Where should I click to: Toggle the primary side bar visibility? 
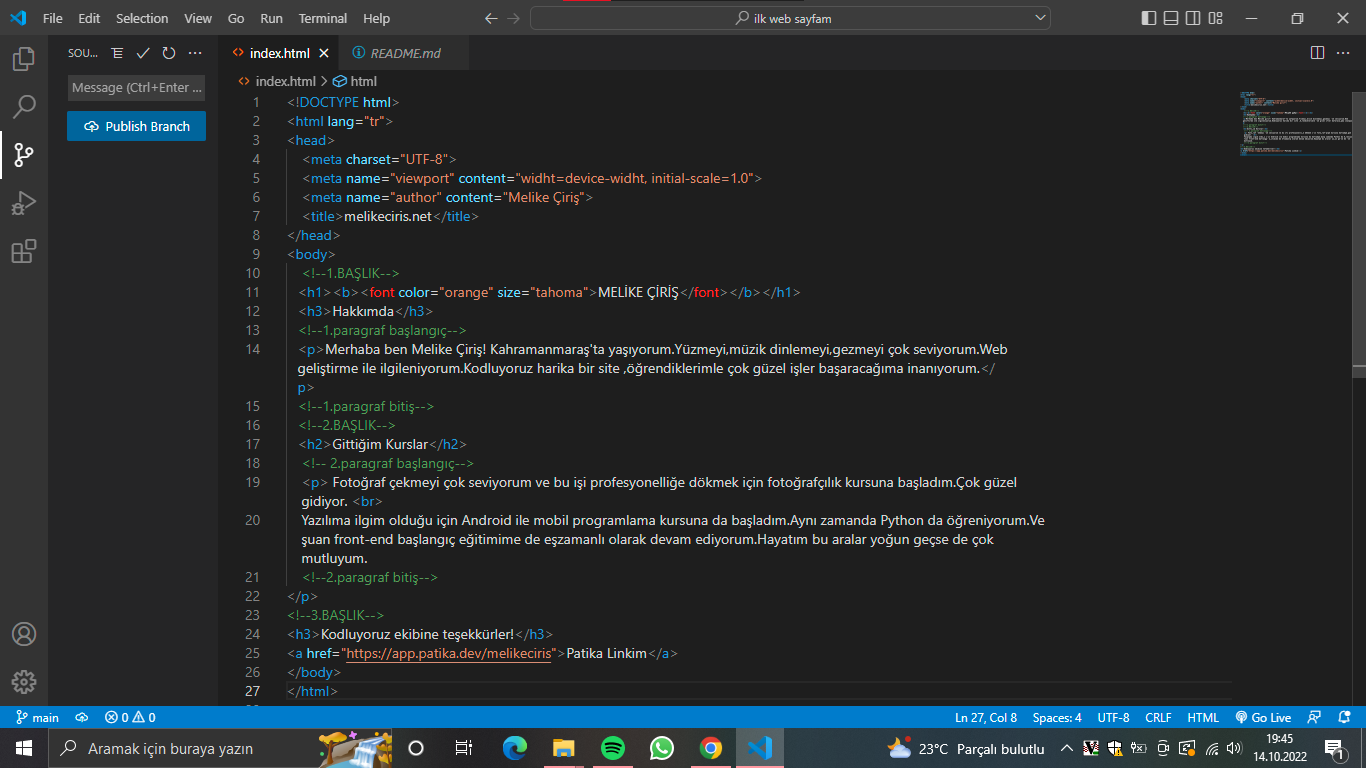tap(1147, 17)
